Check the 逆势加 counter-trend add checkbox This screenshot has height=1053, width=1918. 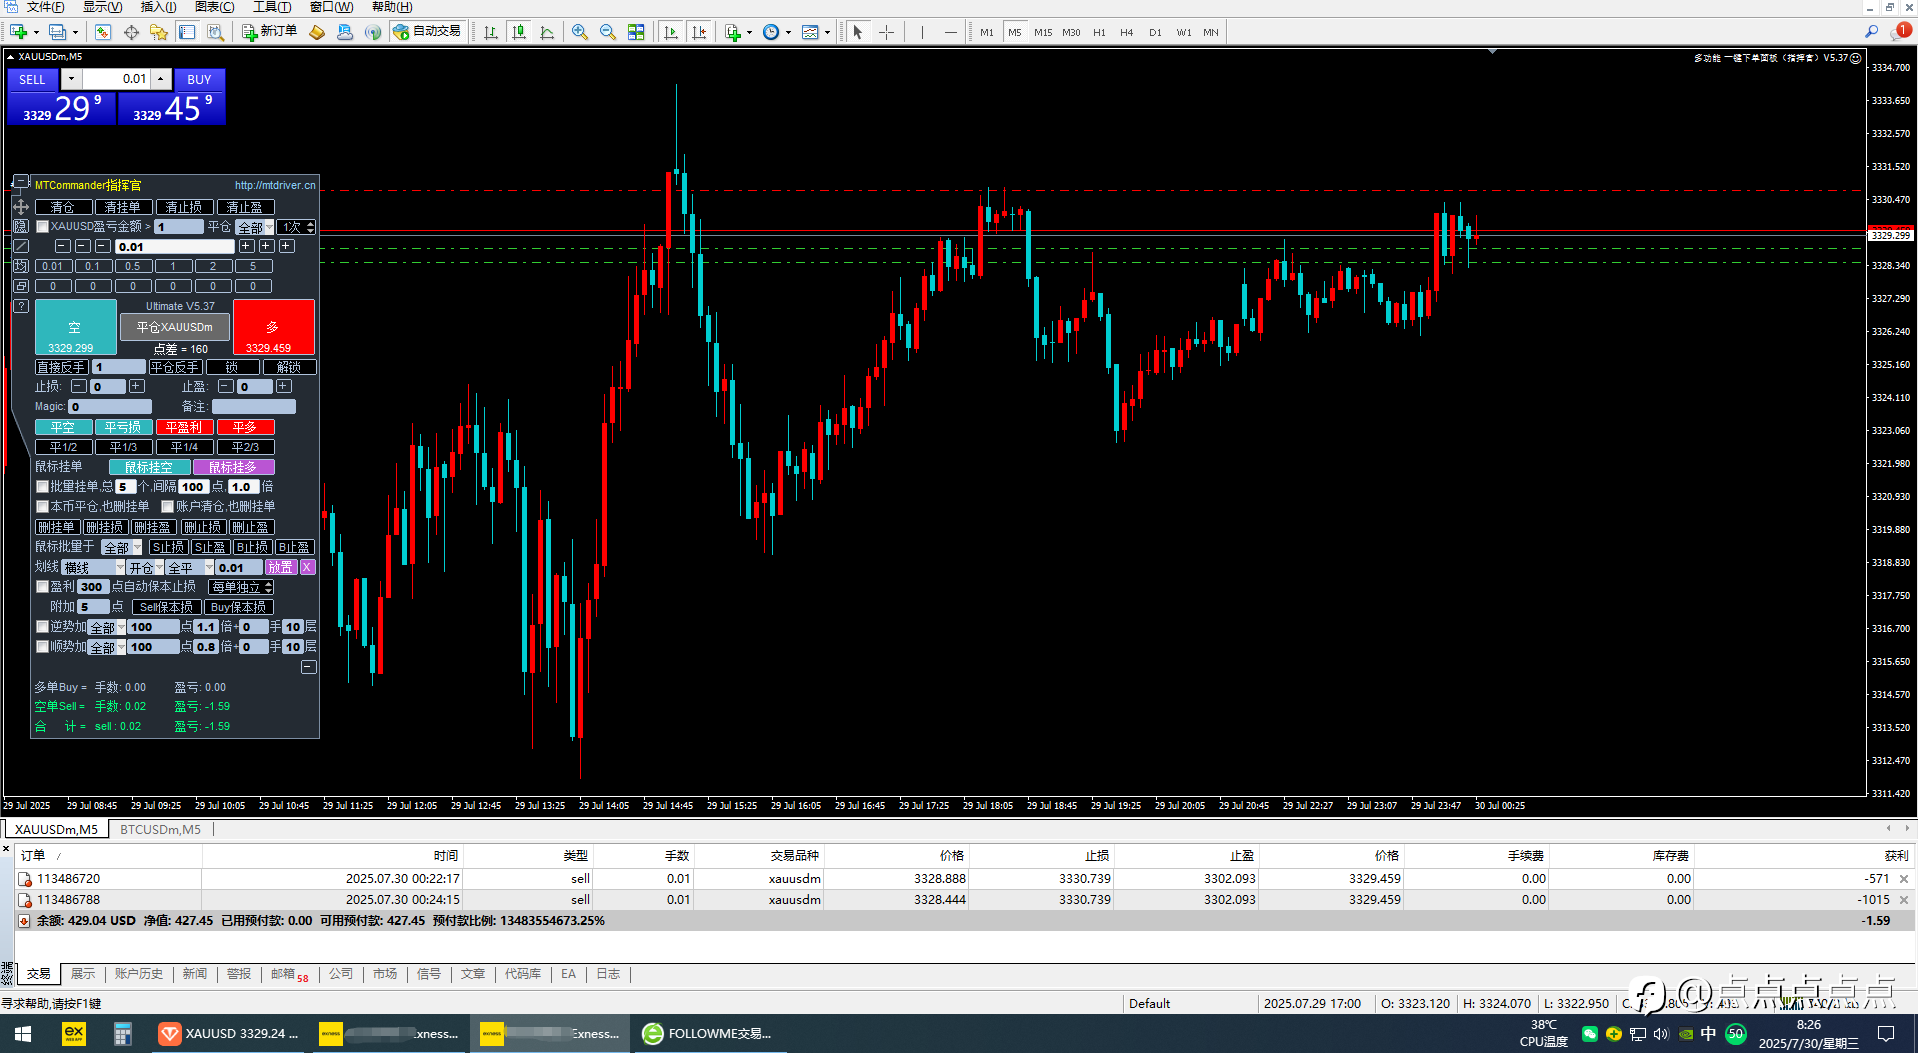(x=43, y=627)
